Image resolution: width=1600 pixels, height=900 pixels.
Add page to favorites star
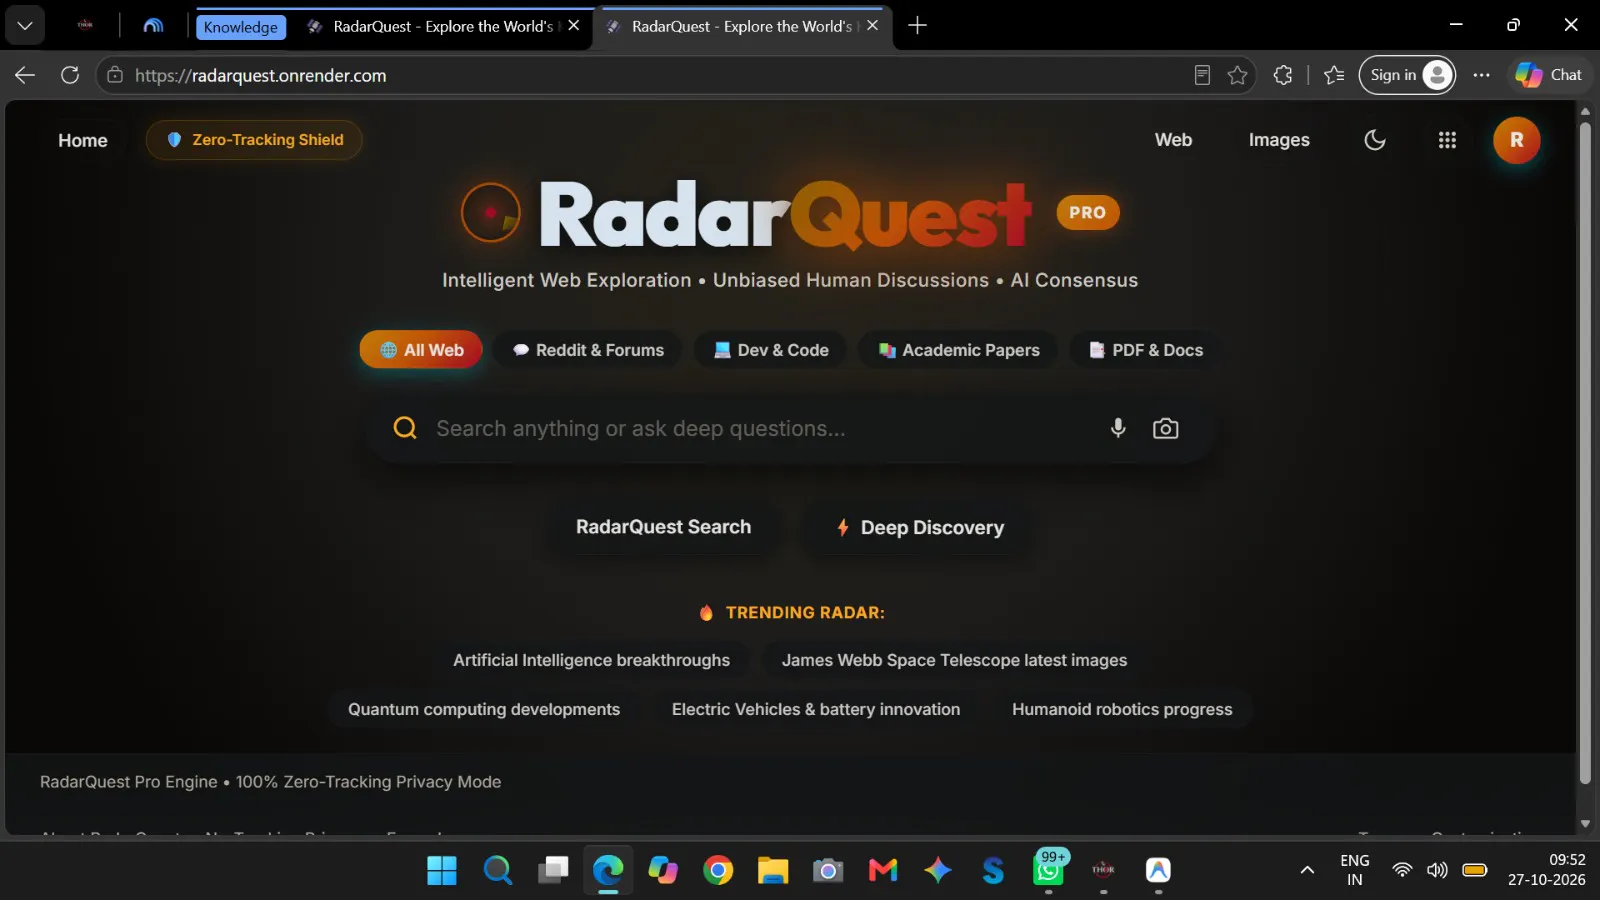(x=1237, y=75)
